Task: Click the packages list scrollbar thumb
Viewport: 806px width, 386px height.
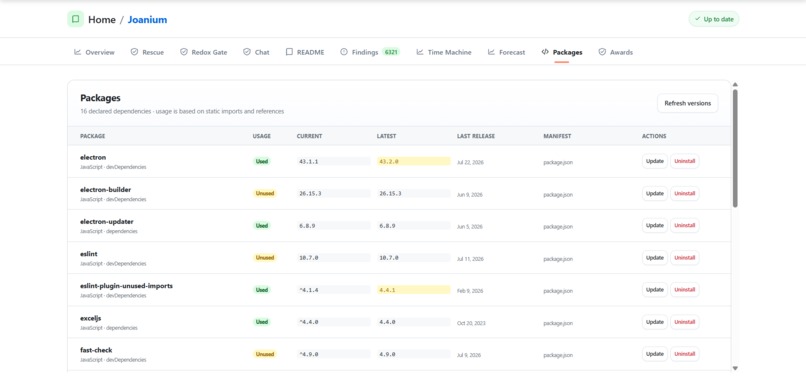Action: [x=735, y=148]
